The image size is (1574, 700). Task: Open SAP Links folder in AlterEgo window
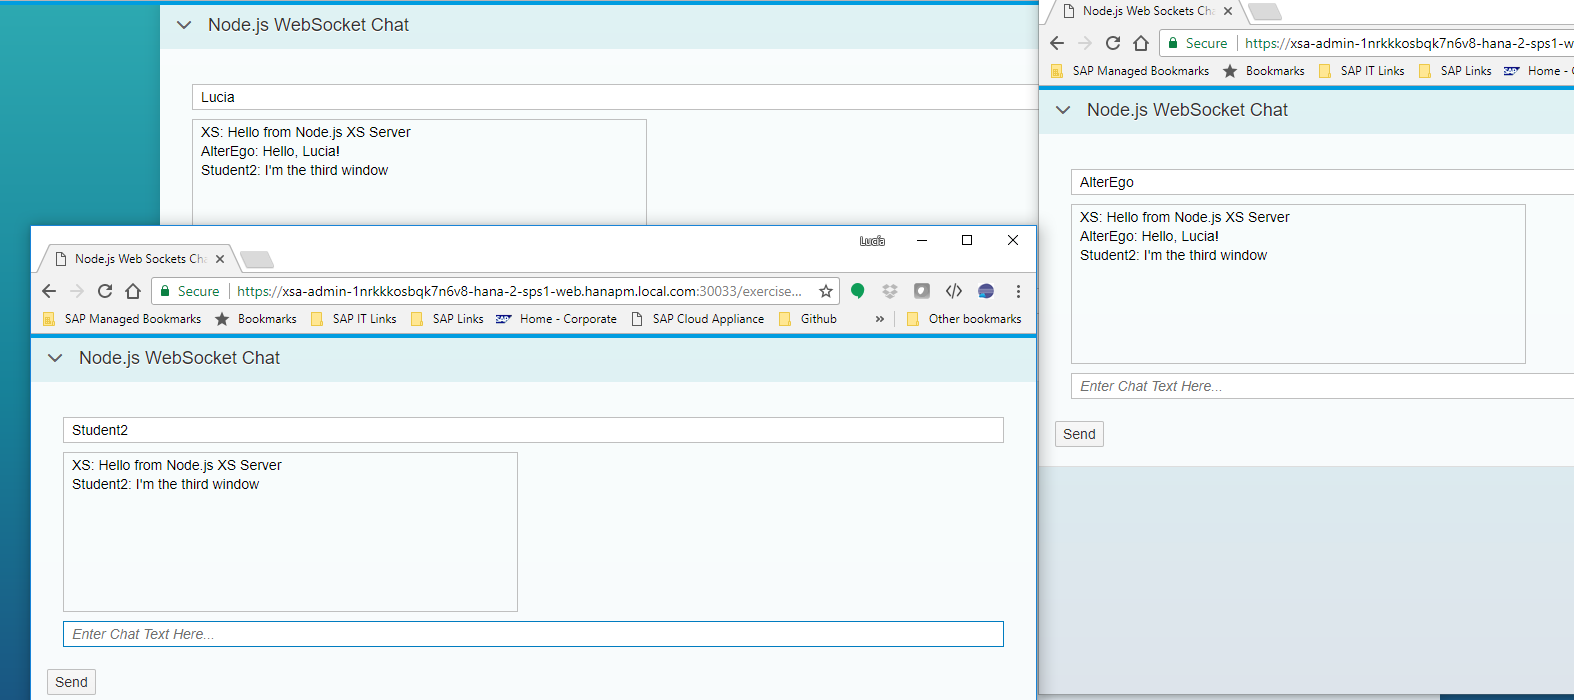1456,71
